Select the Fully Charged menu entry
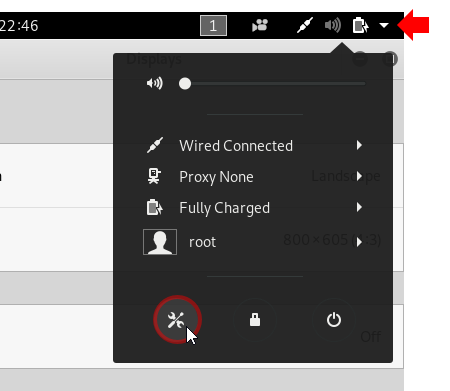Viewport: 450px width, 391px height. point(253,207)
